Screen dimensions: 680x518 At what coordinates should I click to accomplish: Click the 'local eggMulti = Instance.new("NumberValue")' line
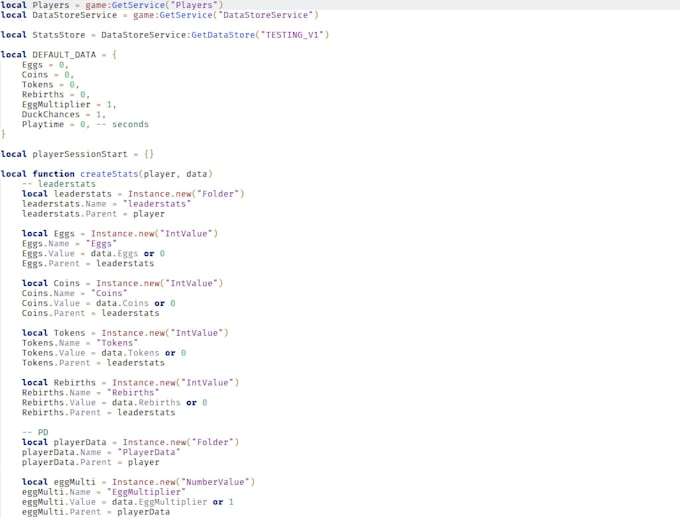click(x=138, y=482)
